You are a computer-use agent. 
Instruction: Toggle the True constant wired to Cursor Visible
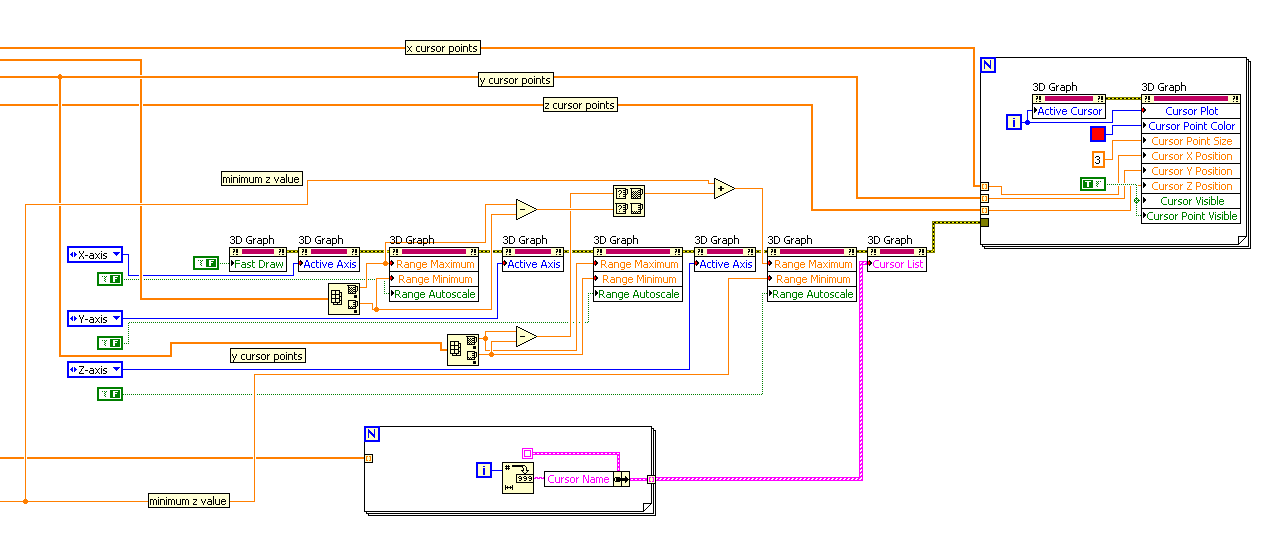click(1092, 183)
